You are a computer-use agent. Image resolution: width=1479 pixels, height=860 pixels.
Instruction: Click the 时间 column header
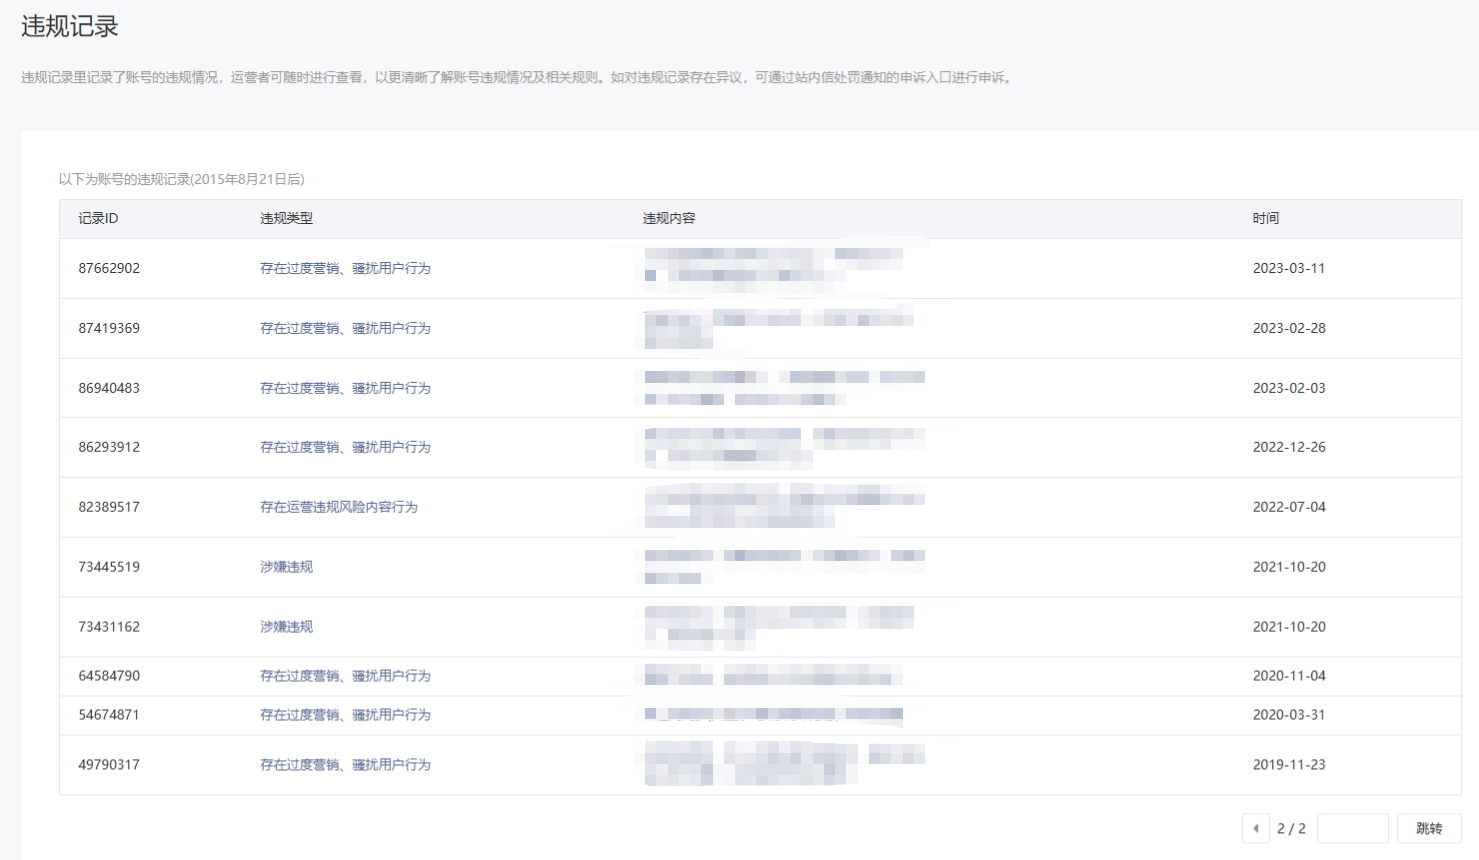(1266, 218)
